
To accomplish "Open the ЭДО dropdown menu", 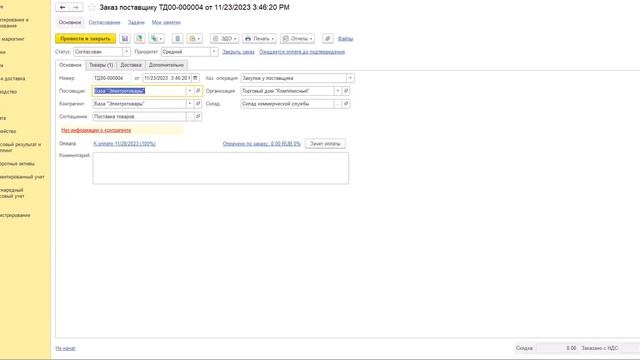I will [x=224, y=38].
